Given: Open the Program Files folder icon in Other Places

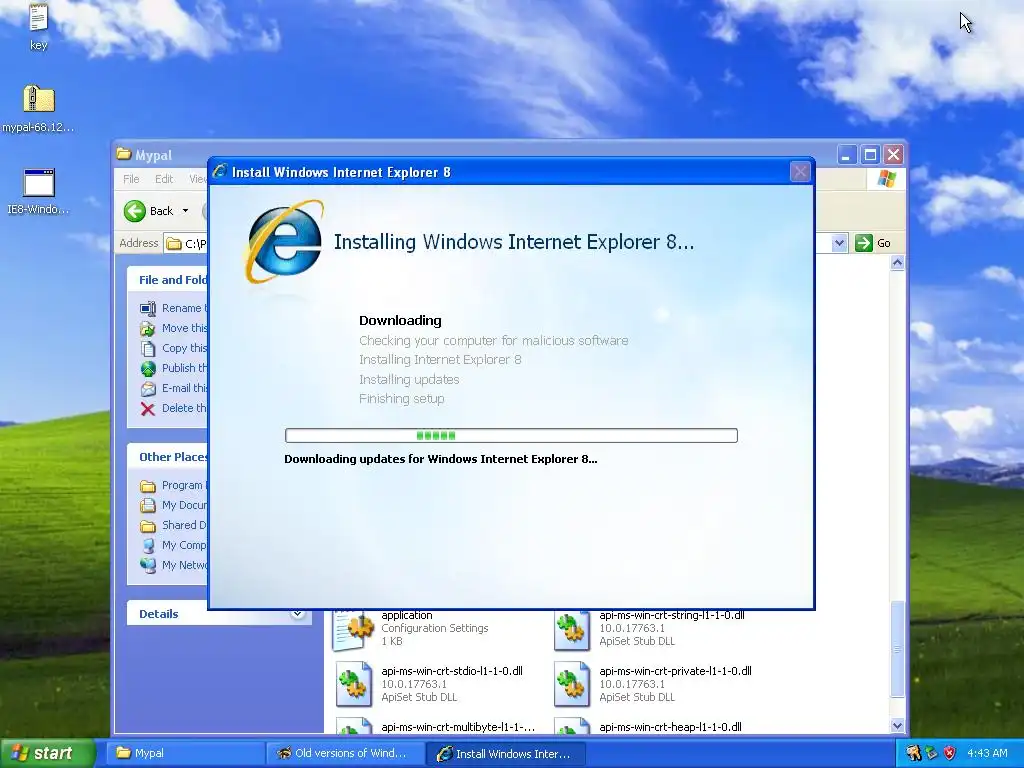Looking at the screenshot, I should tap(148, 486).
